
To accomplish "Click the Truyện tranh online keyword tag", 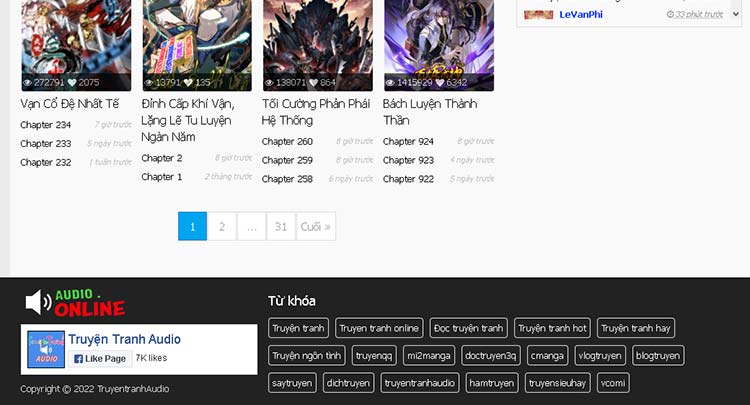I will tap(379, 328).
